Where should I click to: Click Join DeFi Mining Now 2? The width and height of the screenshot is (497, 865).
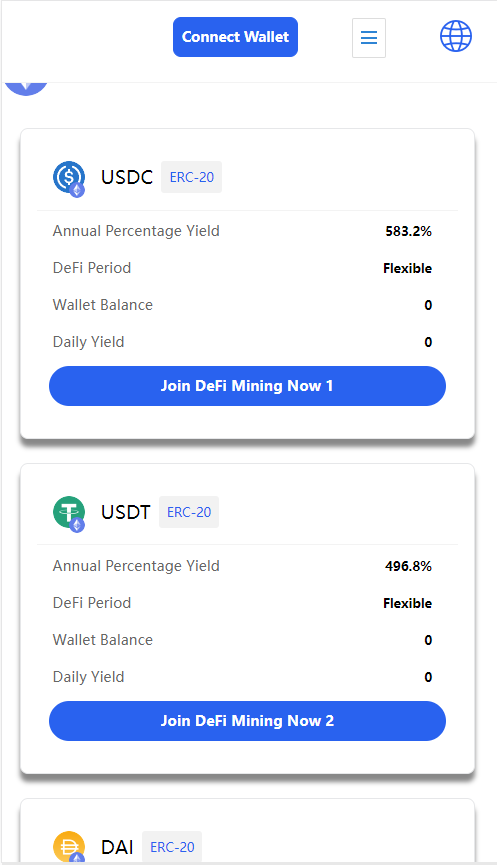pyautogui.click(x=247, y=721)
